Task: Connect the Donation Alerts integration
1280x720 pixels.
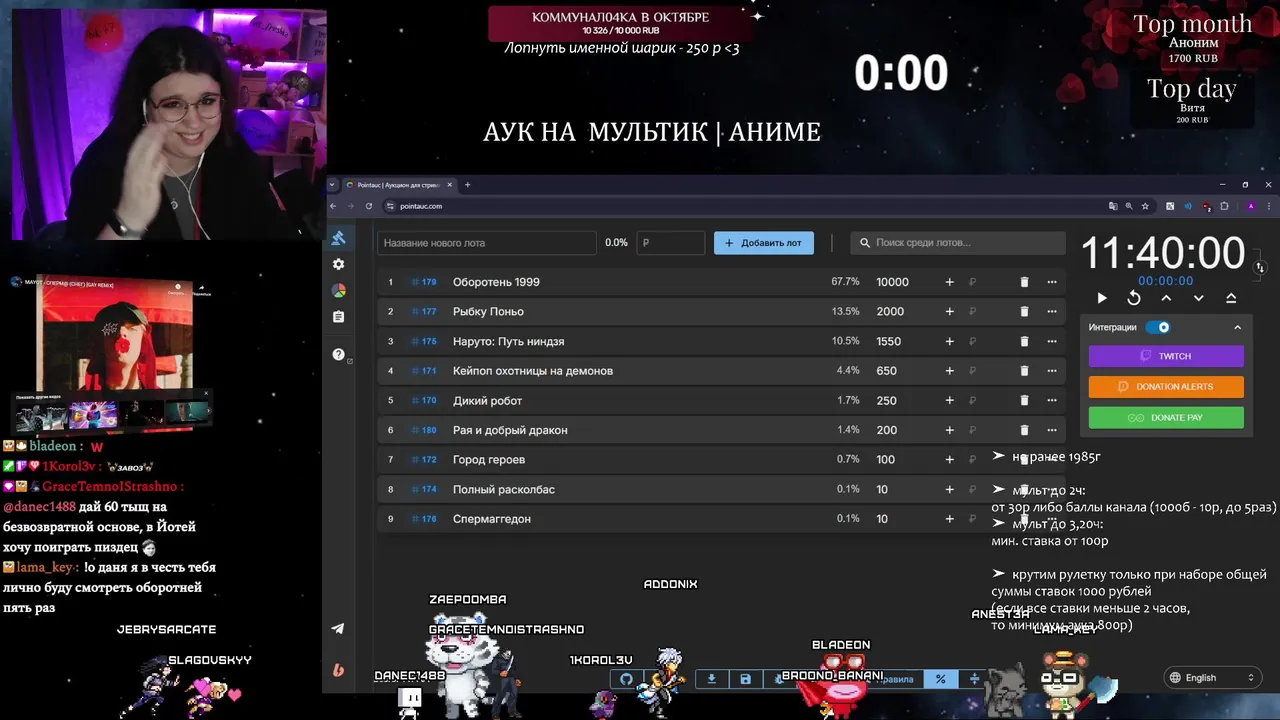Action: coord(1166,387)
